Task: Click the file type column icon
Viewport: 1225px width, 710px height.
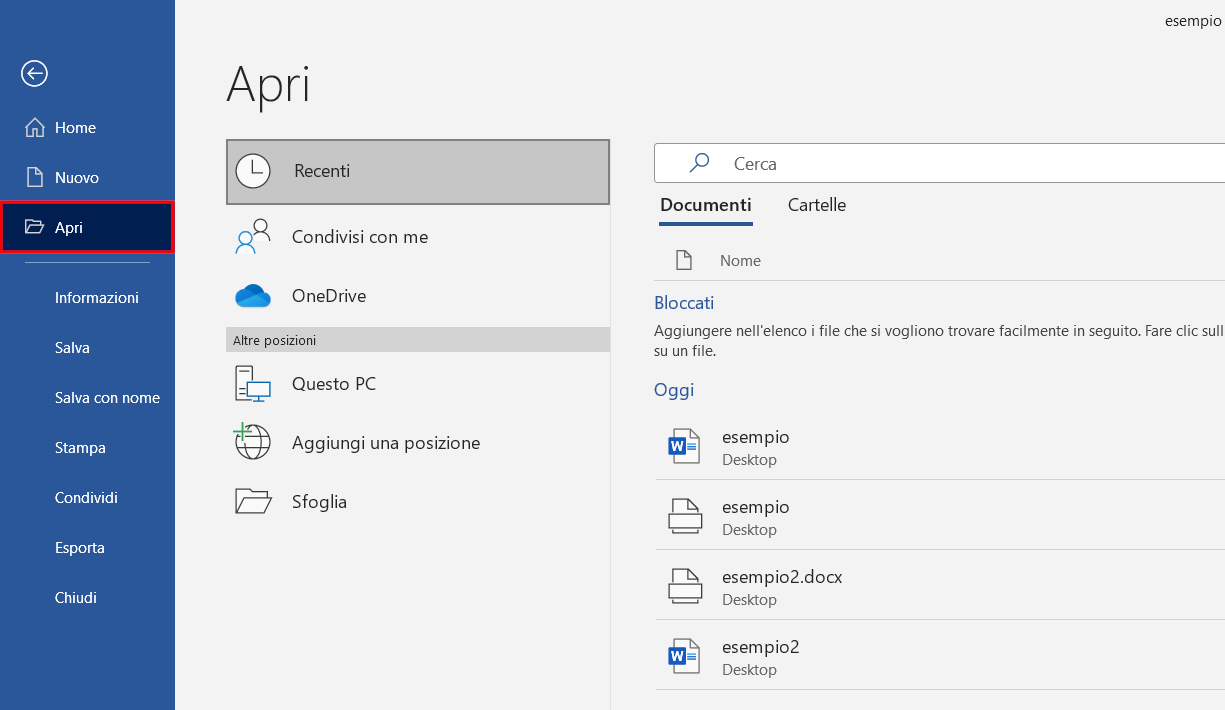Action: coord(684,260)
